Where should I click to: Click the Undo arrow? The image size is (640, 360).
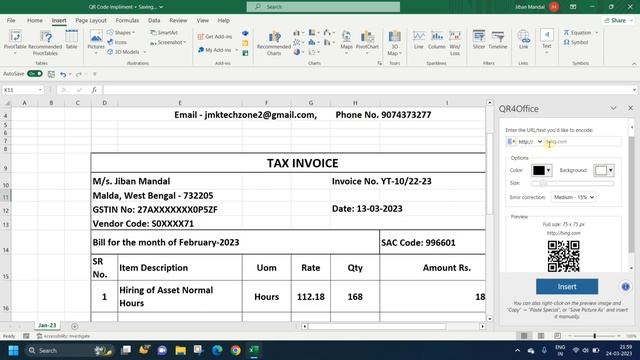63,74
